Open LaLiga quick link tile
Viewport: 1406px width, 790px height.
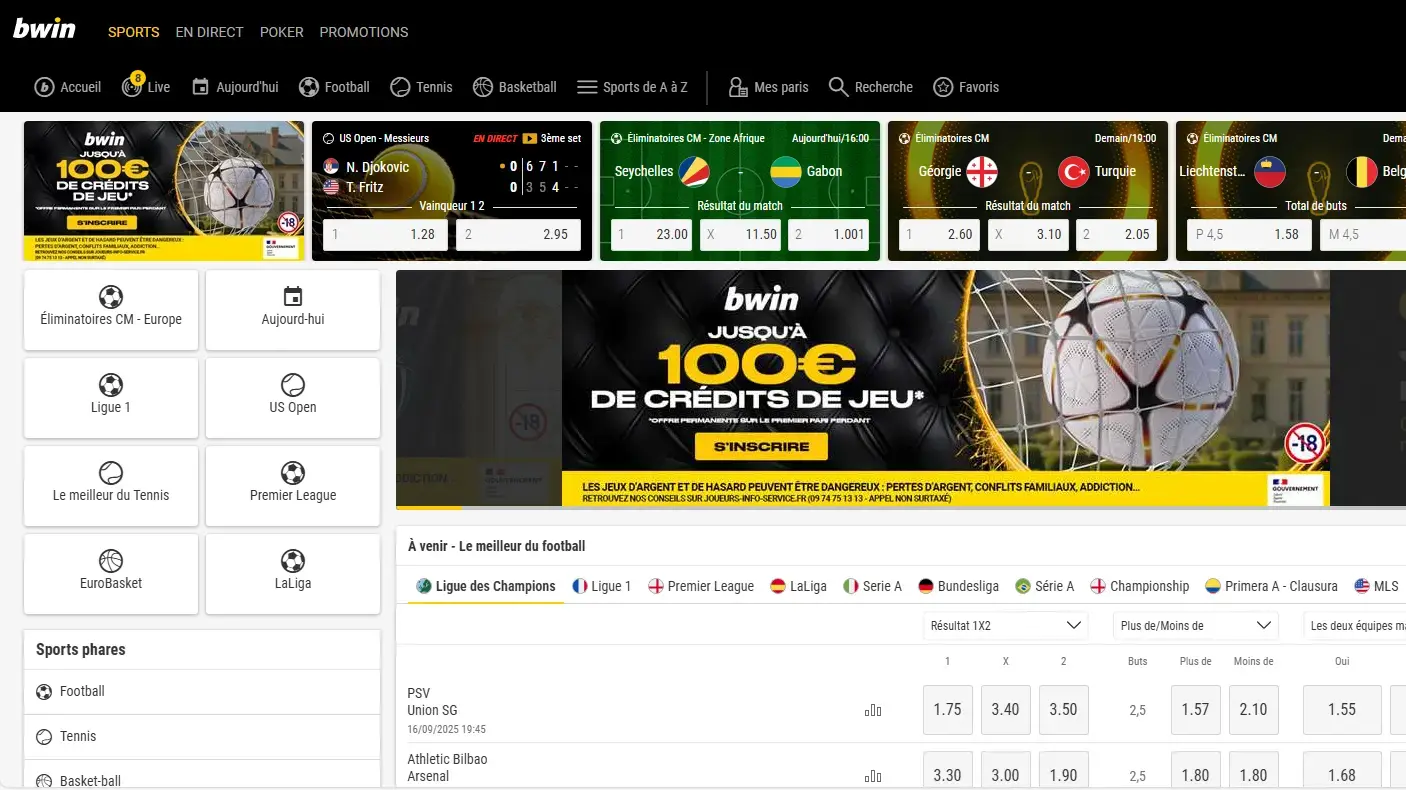tap(293, 574)
